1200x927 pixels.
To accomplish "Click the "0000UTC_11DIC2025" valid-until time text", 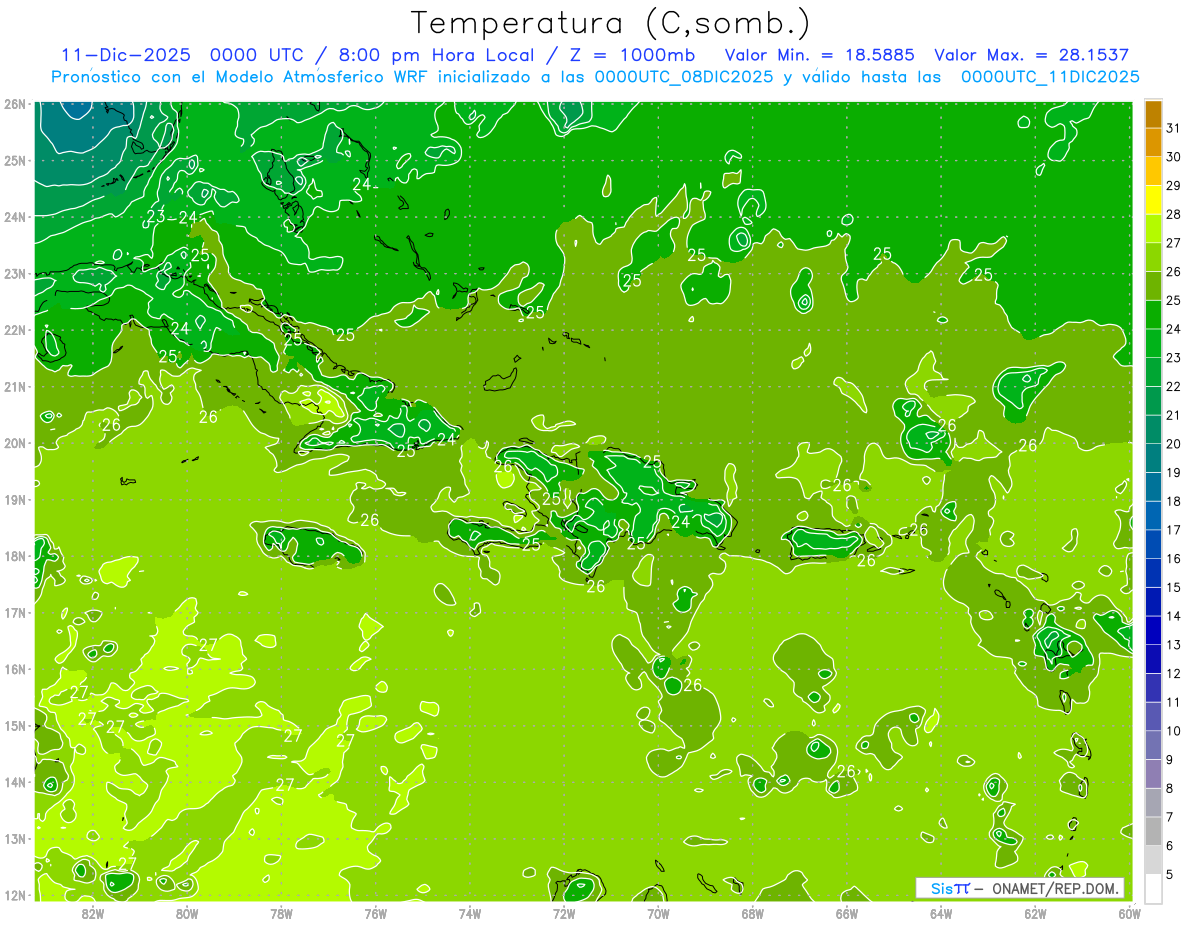I will pyautogui.click(x=1050, y=77).
